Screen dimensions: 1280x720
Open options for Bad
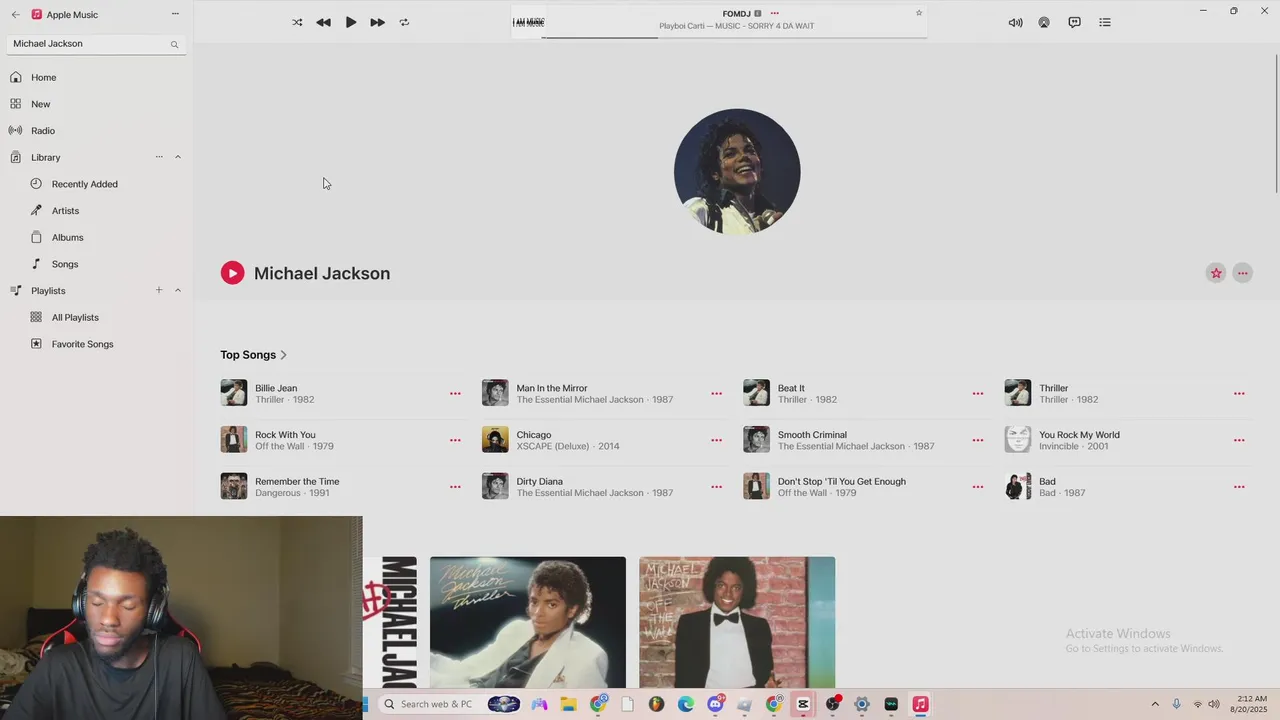1239,487
